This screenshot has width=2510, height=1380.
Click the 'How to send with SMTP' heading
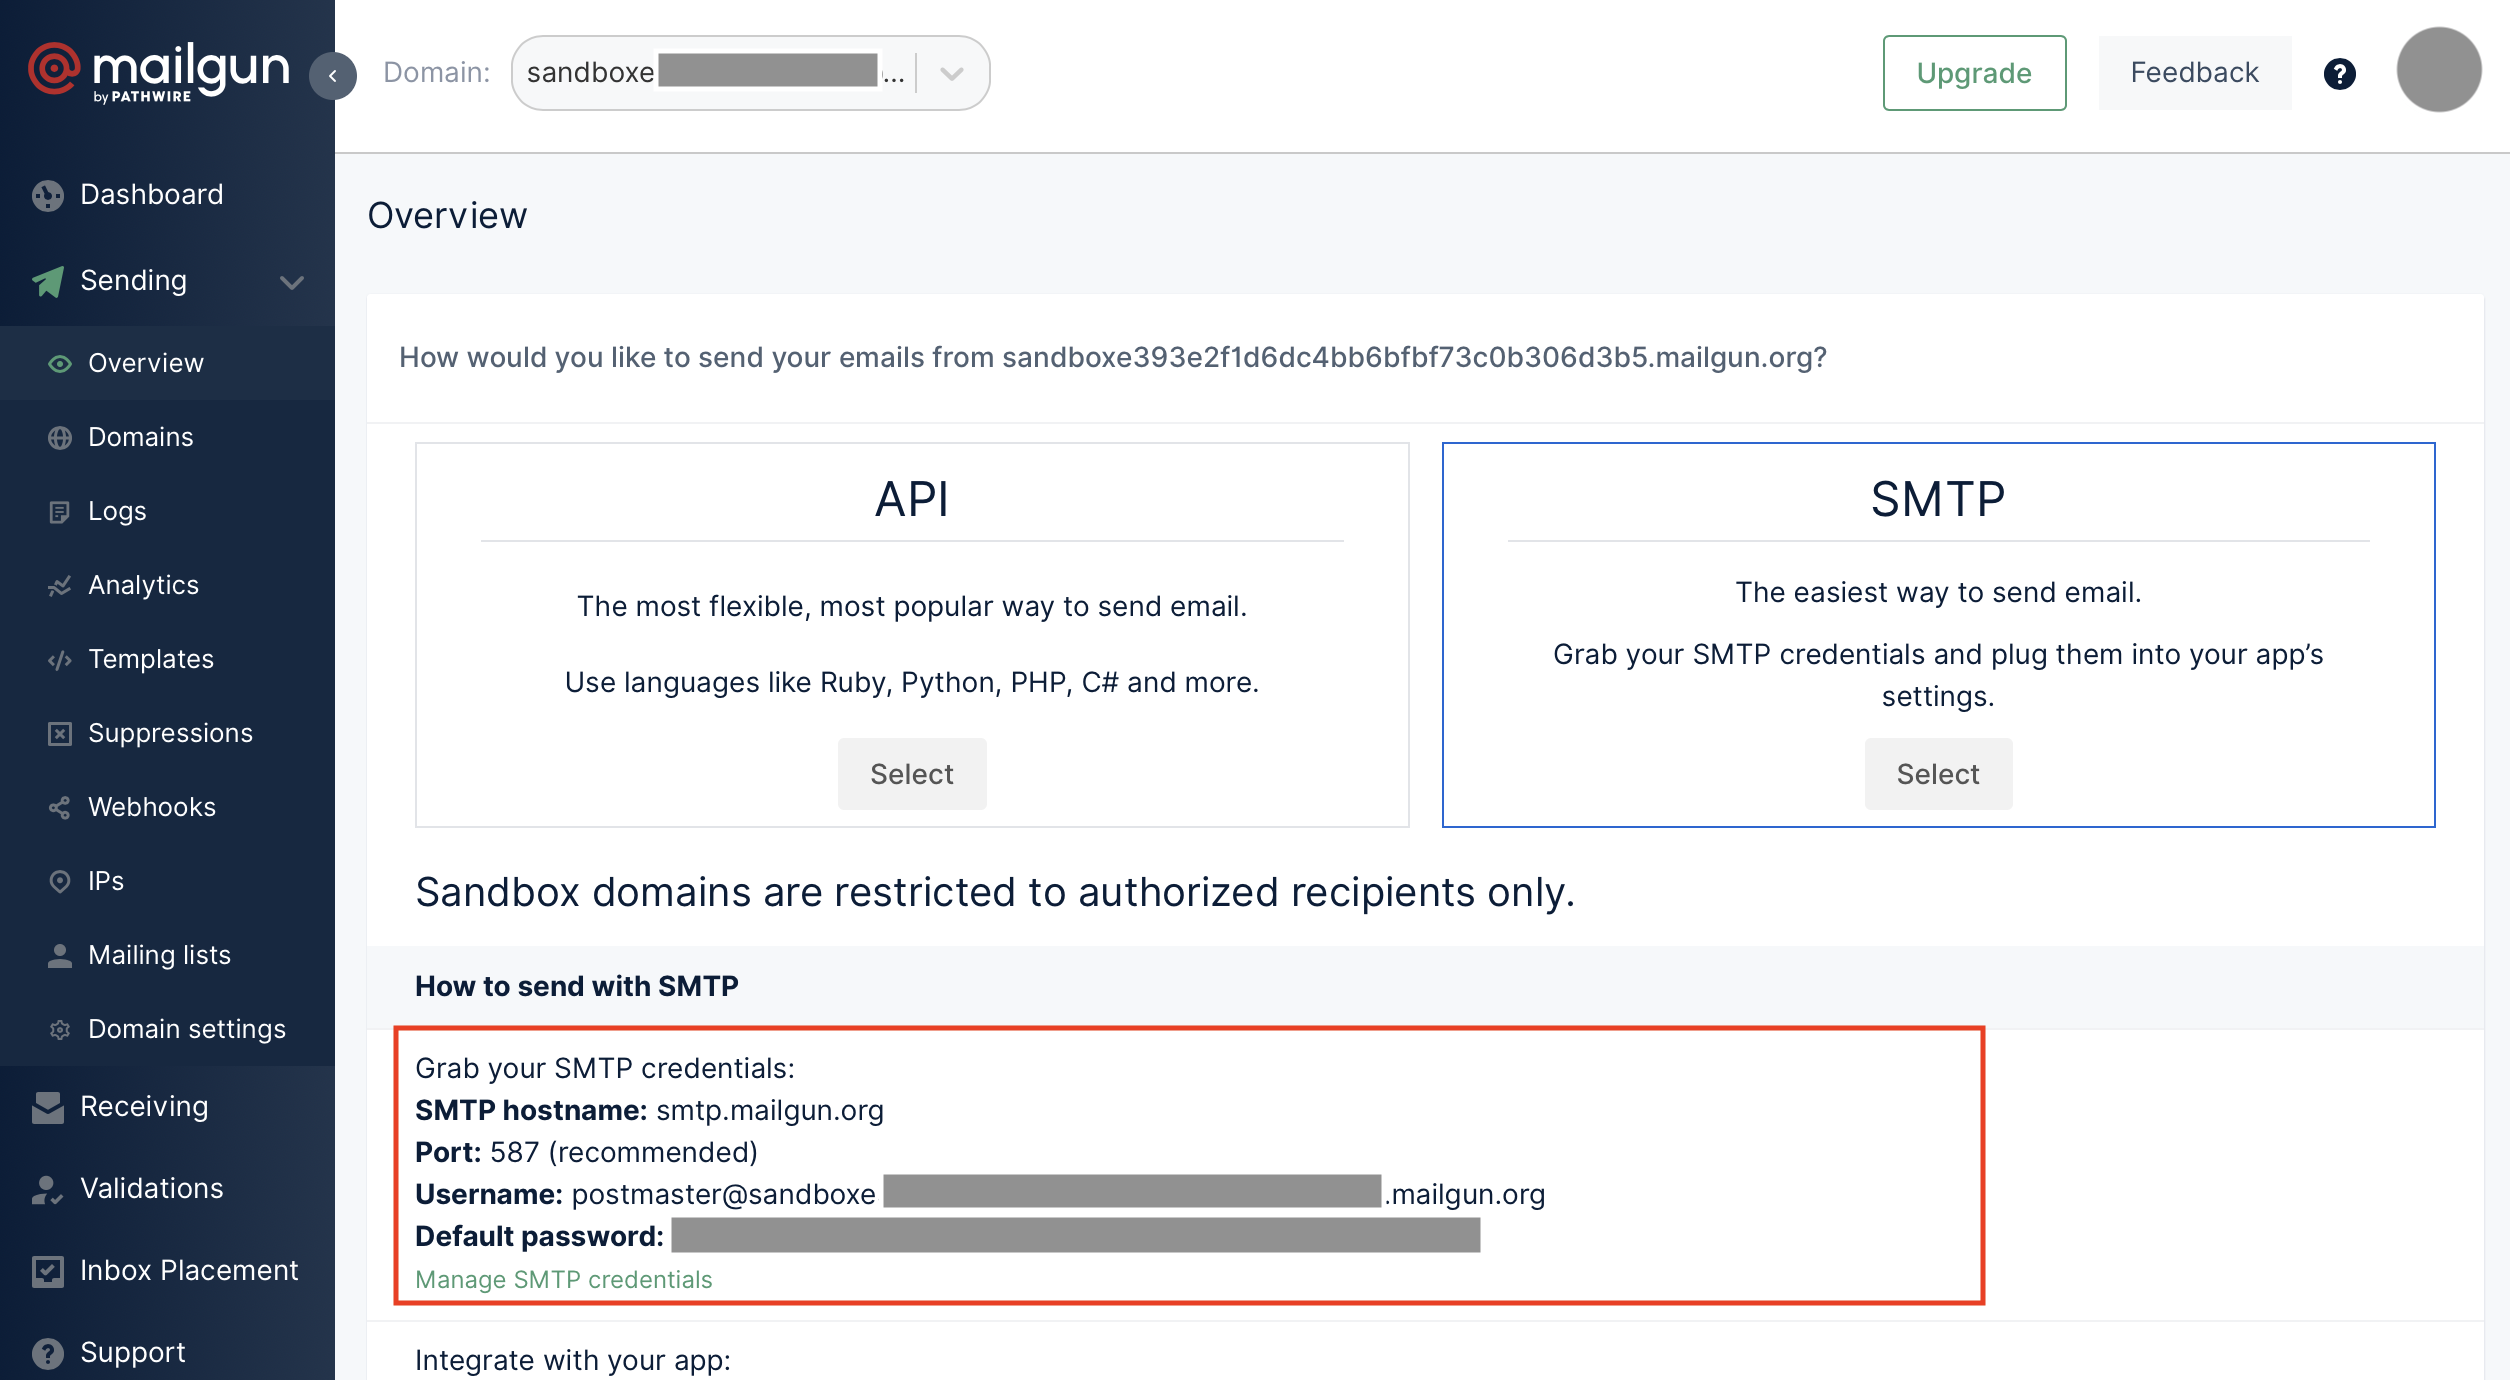[577, 987]
